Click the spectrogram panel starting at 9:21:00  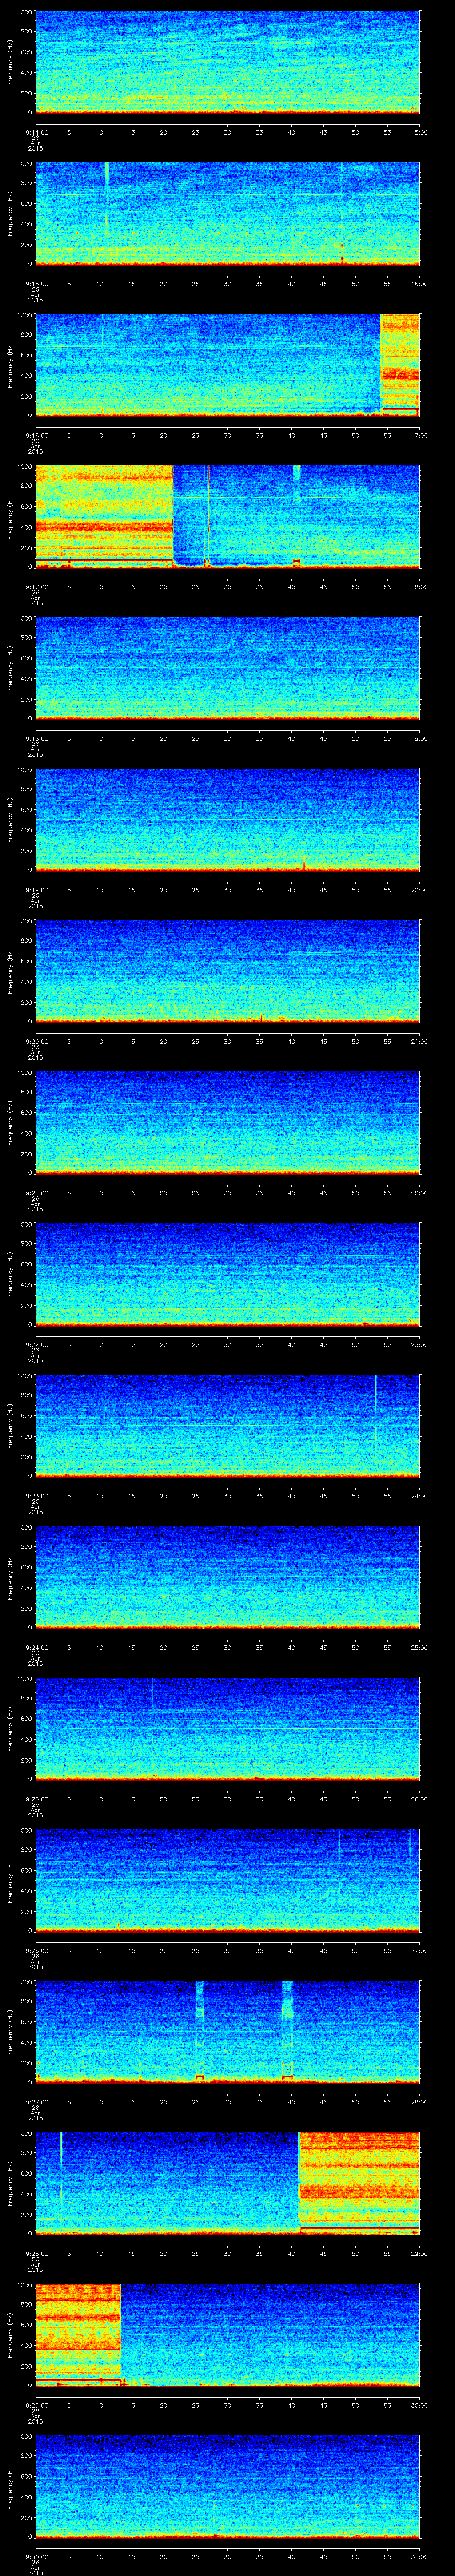[228, 1123]
